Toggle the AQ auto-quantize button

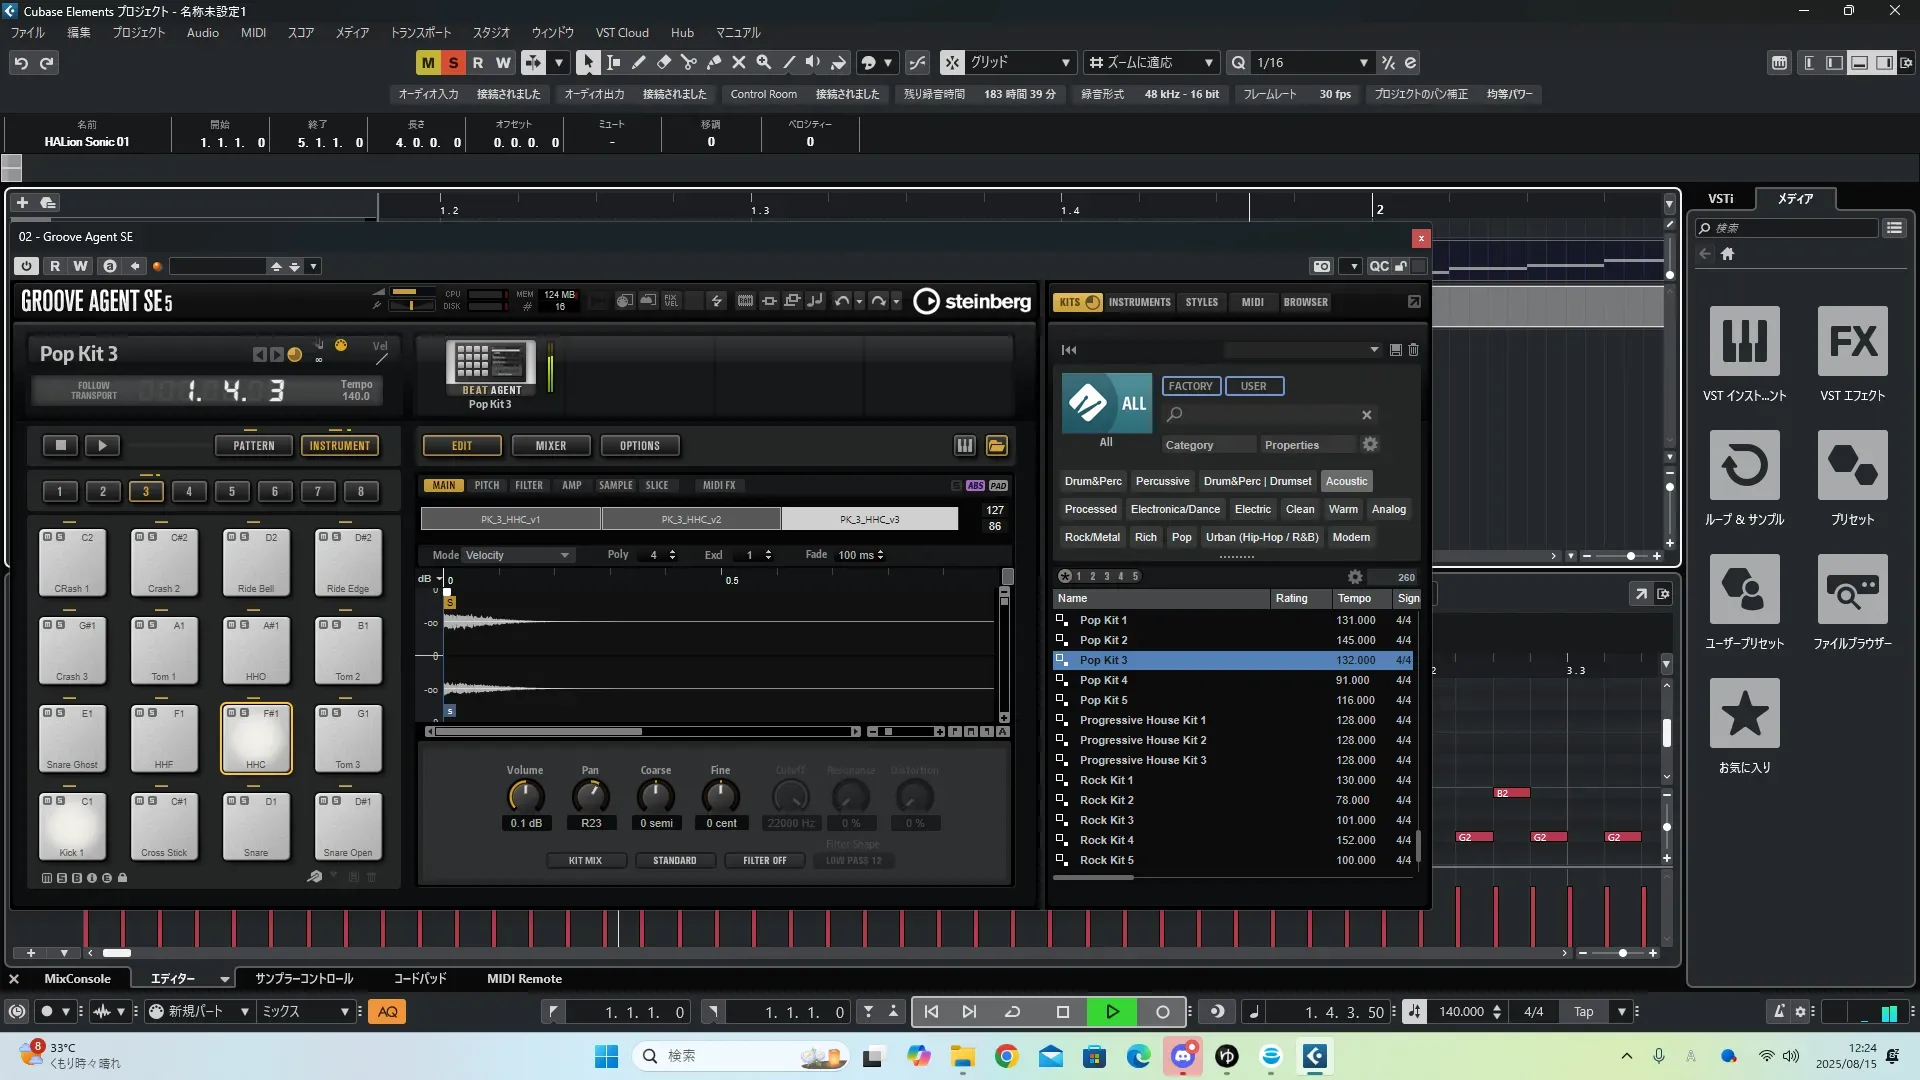tap(388, 1012)
